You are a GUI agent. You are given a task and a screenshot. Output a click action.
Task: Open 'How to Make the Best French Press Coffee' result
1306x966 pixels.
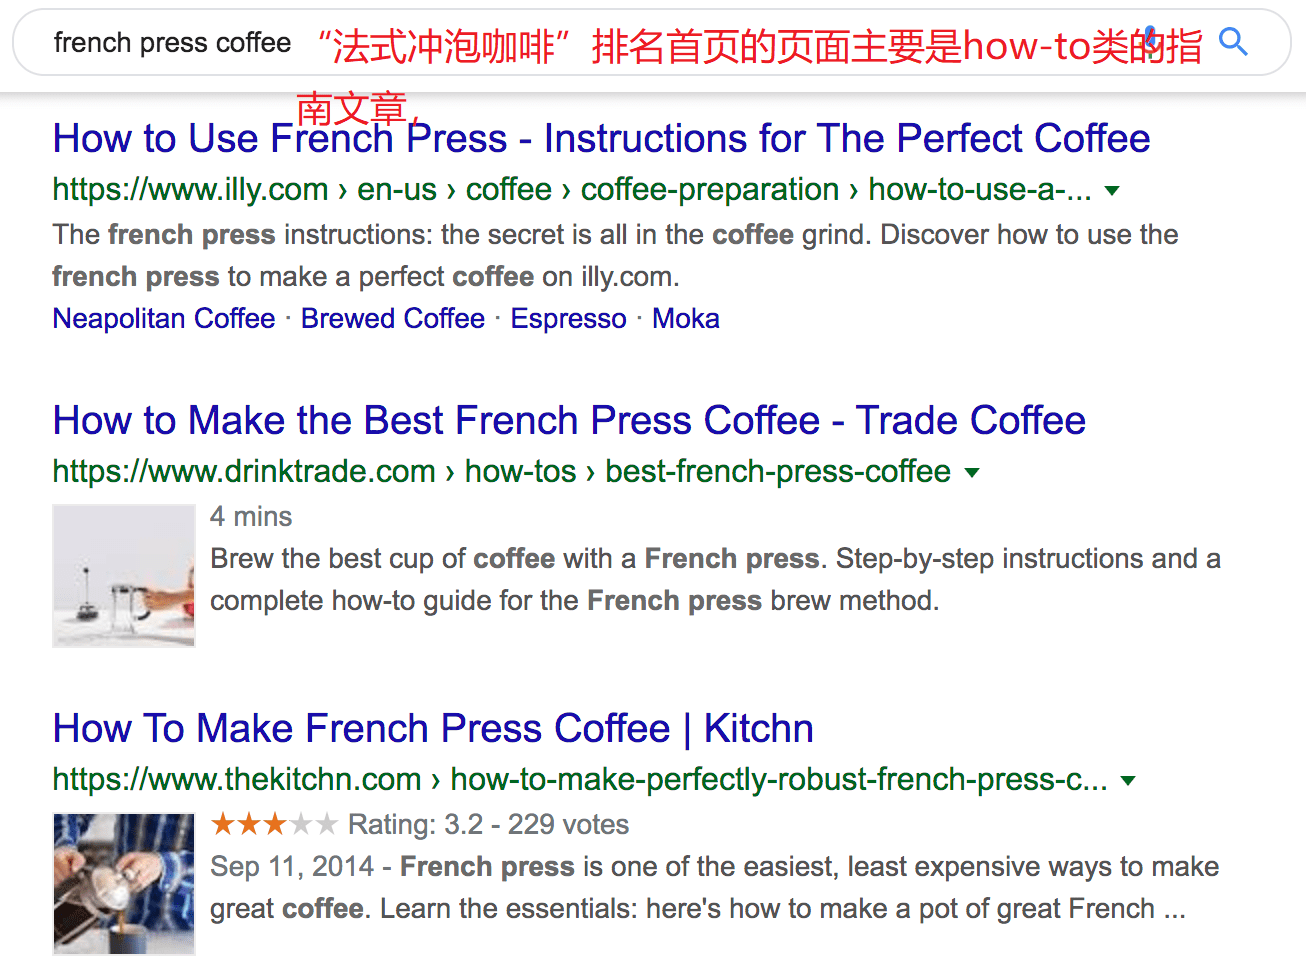click(x=569, y=420)
